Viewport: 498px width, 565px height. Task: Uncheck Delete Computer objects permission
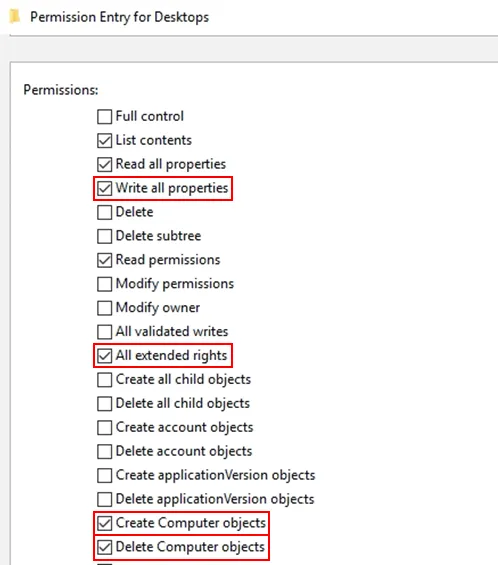tap(105, 547)
